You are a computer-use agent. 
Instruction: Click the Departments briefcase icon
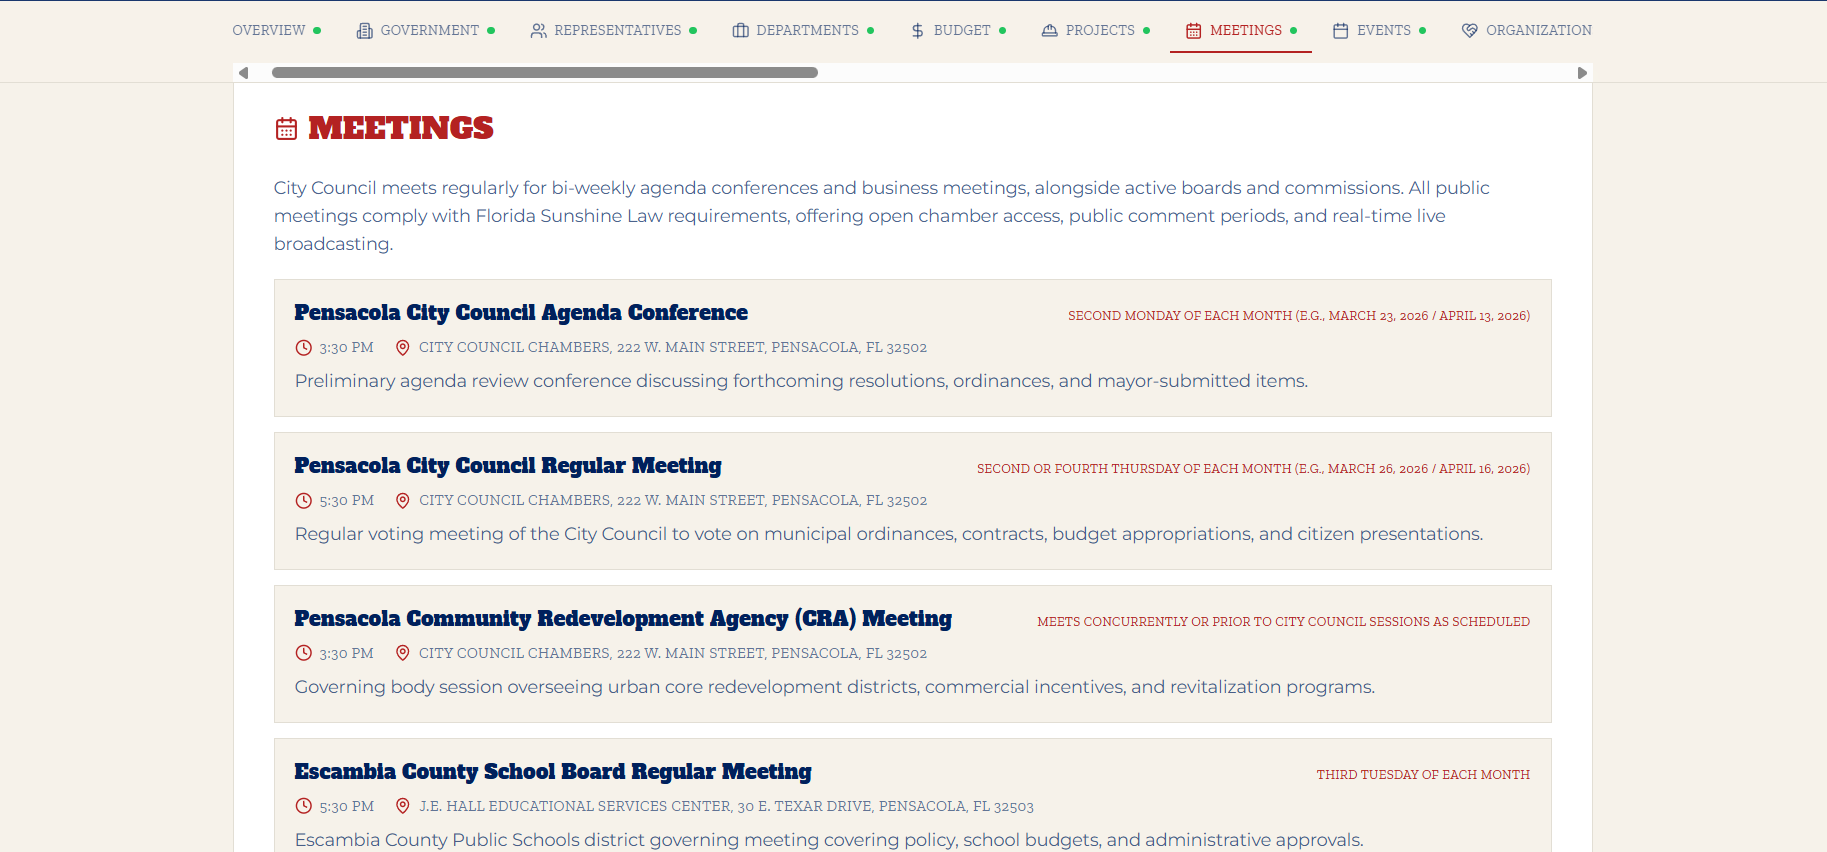click(741, 31)
